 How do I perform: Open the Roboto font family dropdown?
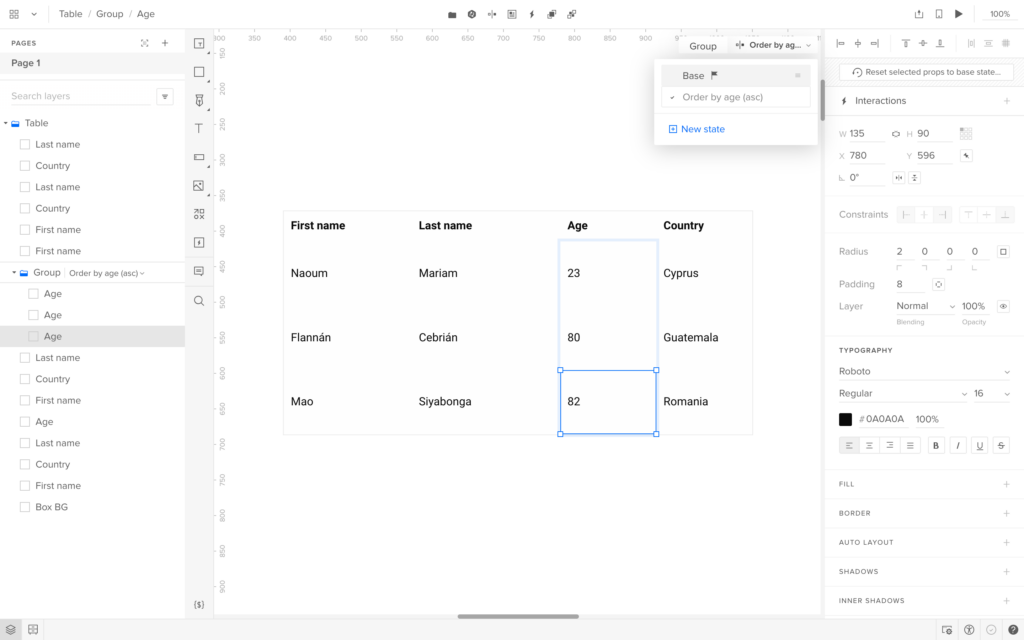[922, 371]
